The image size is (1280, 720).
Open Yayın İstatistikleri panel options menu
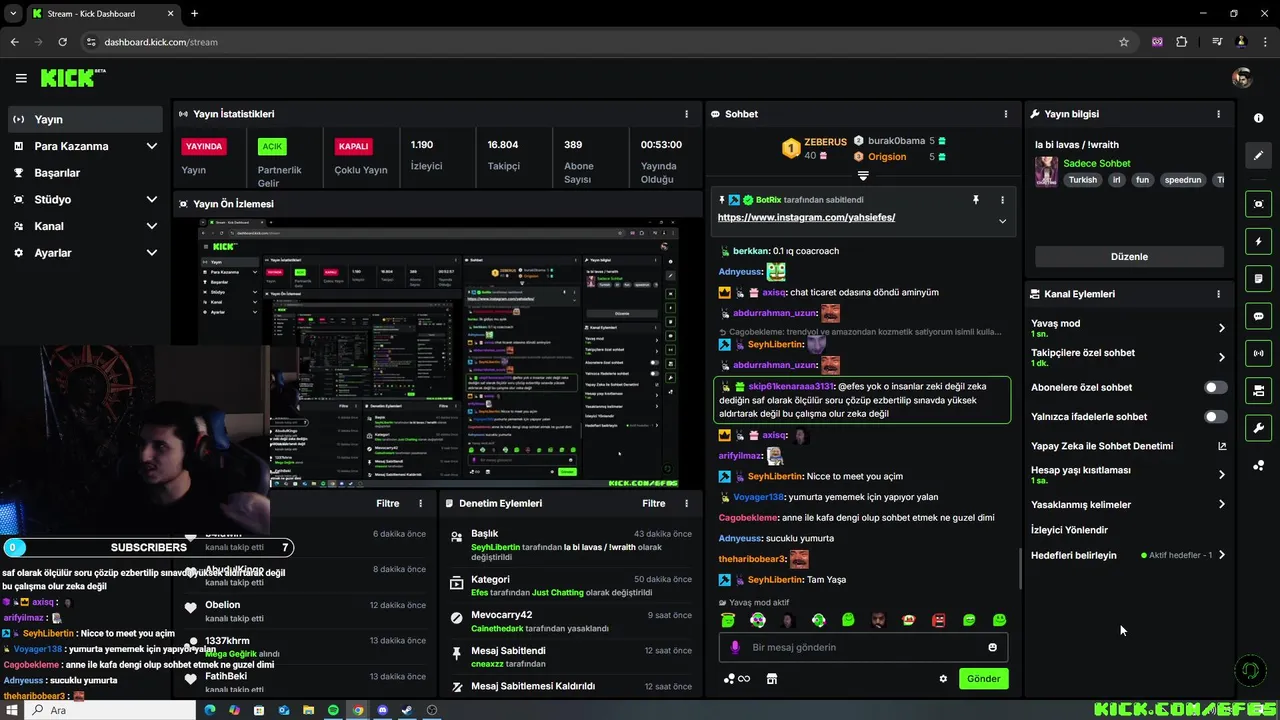(x=686, y=114)
